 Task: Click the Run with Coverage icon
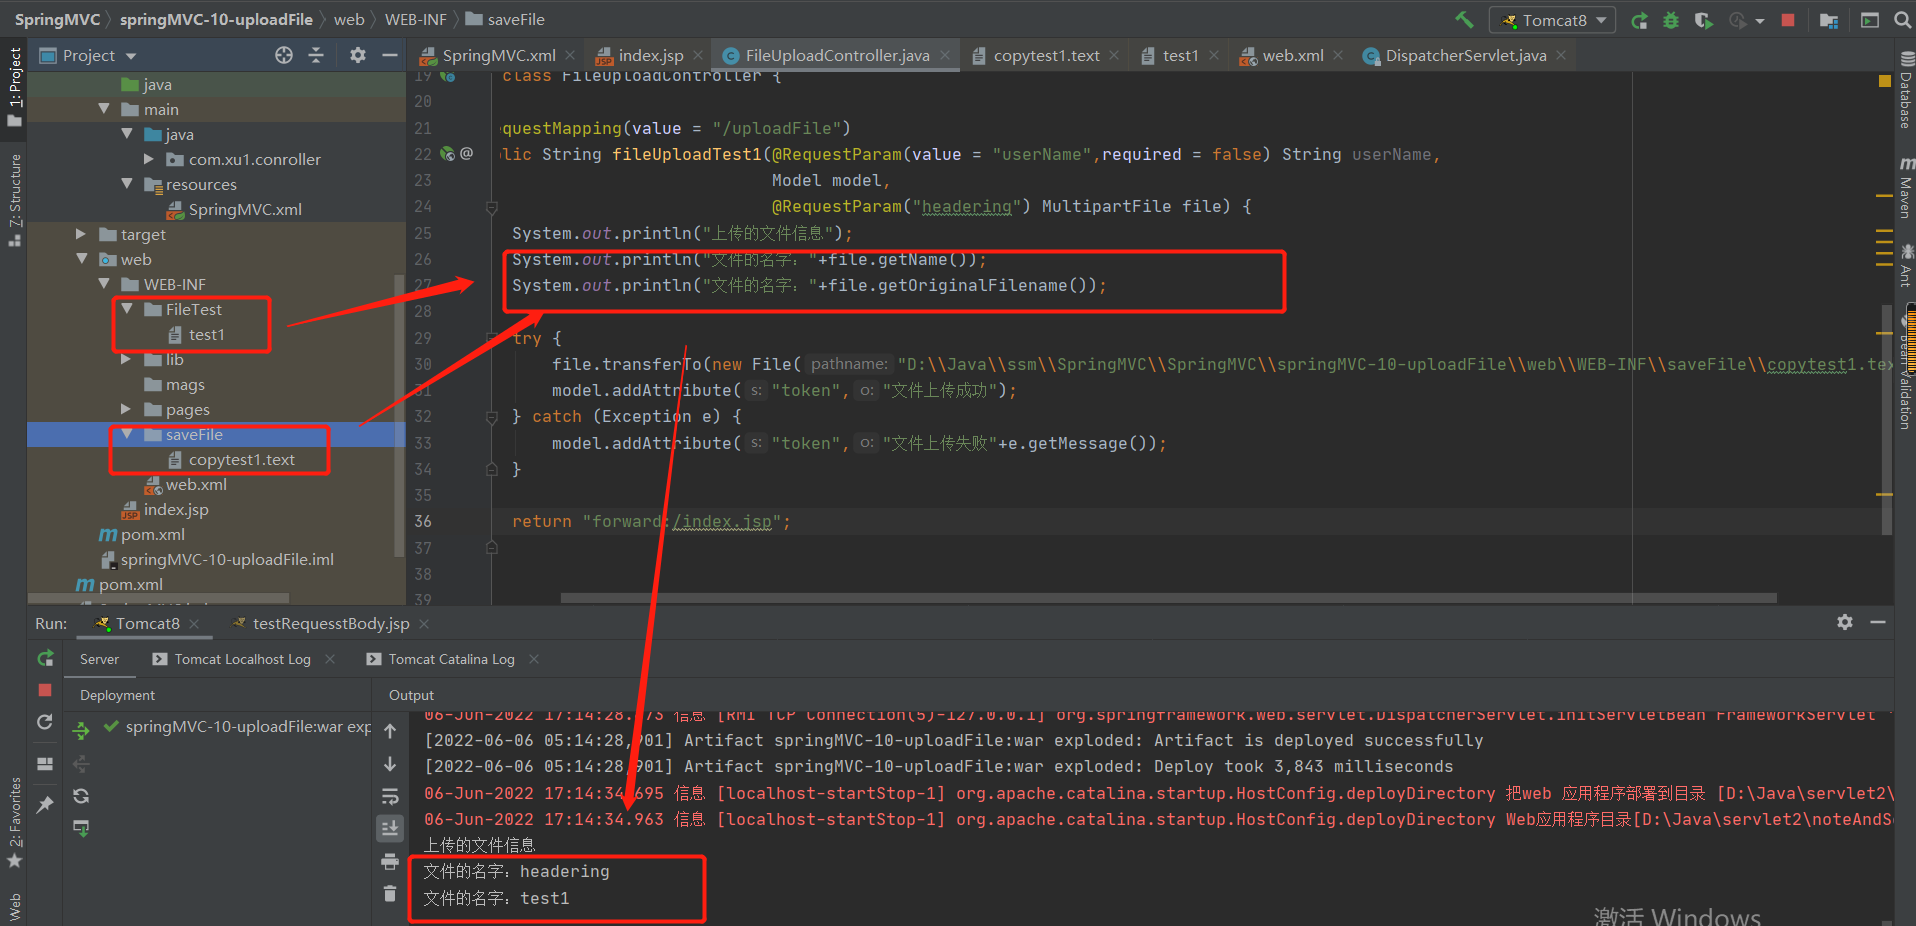[x=1703, y=20]
